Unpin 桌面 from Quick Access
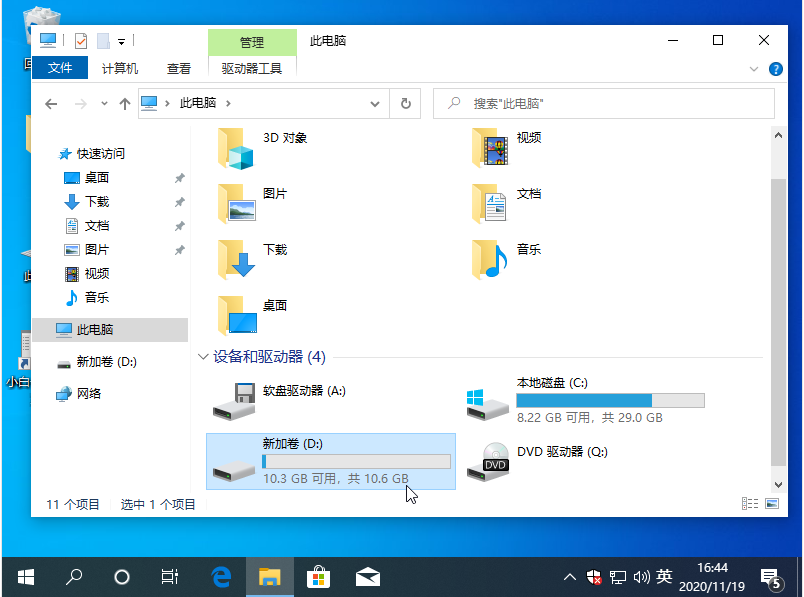 (x=183, y=177)
